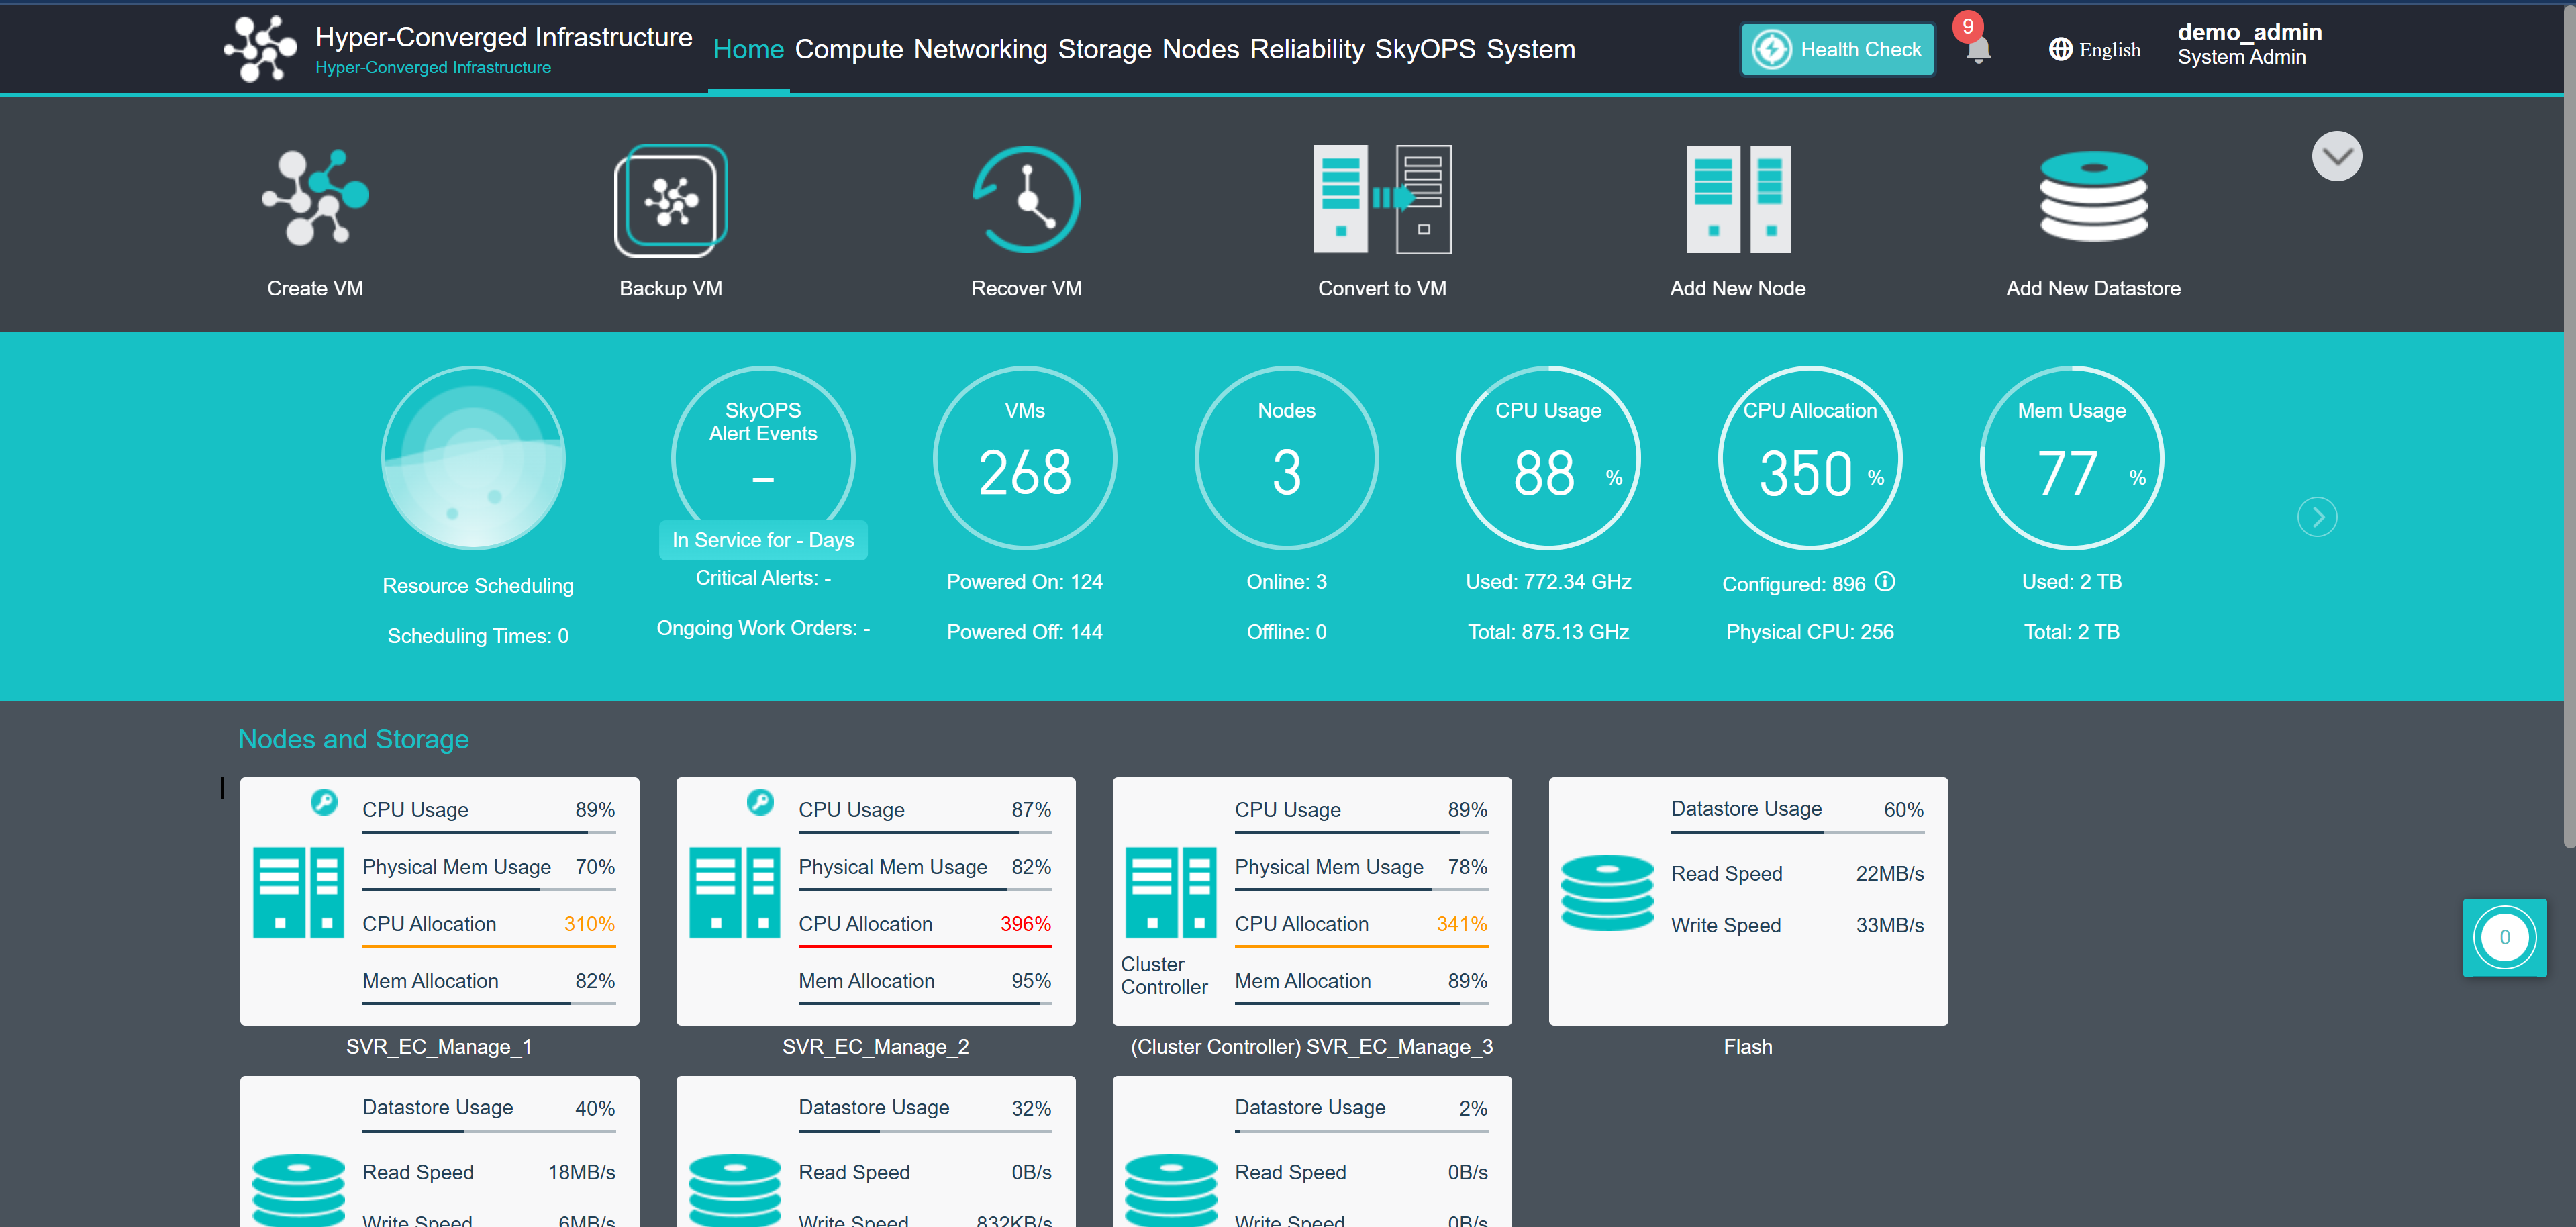Viewport: 2576px width, 1227px height.
Task: Collapse the quick actions panel chevron
Action: click(2336, 156)
